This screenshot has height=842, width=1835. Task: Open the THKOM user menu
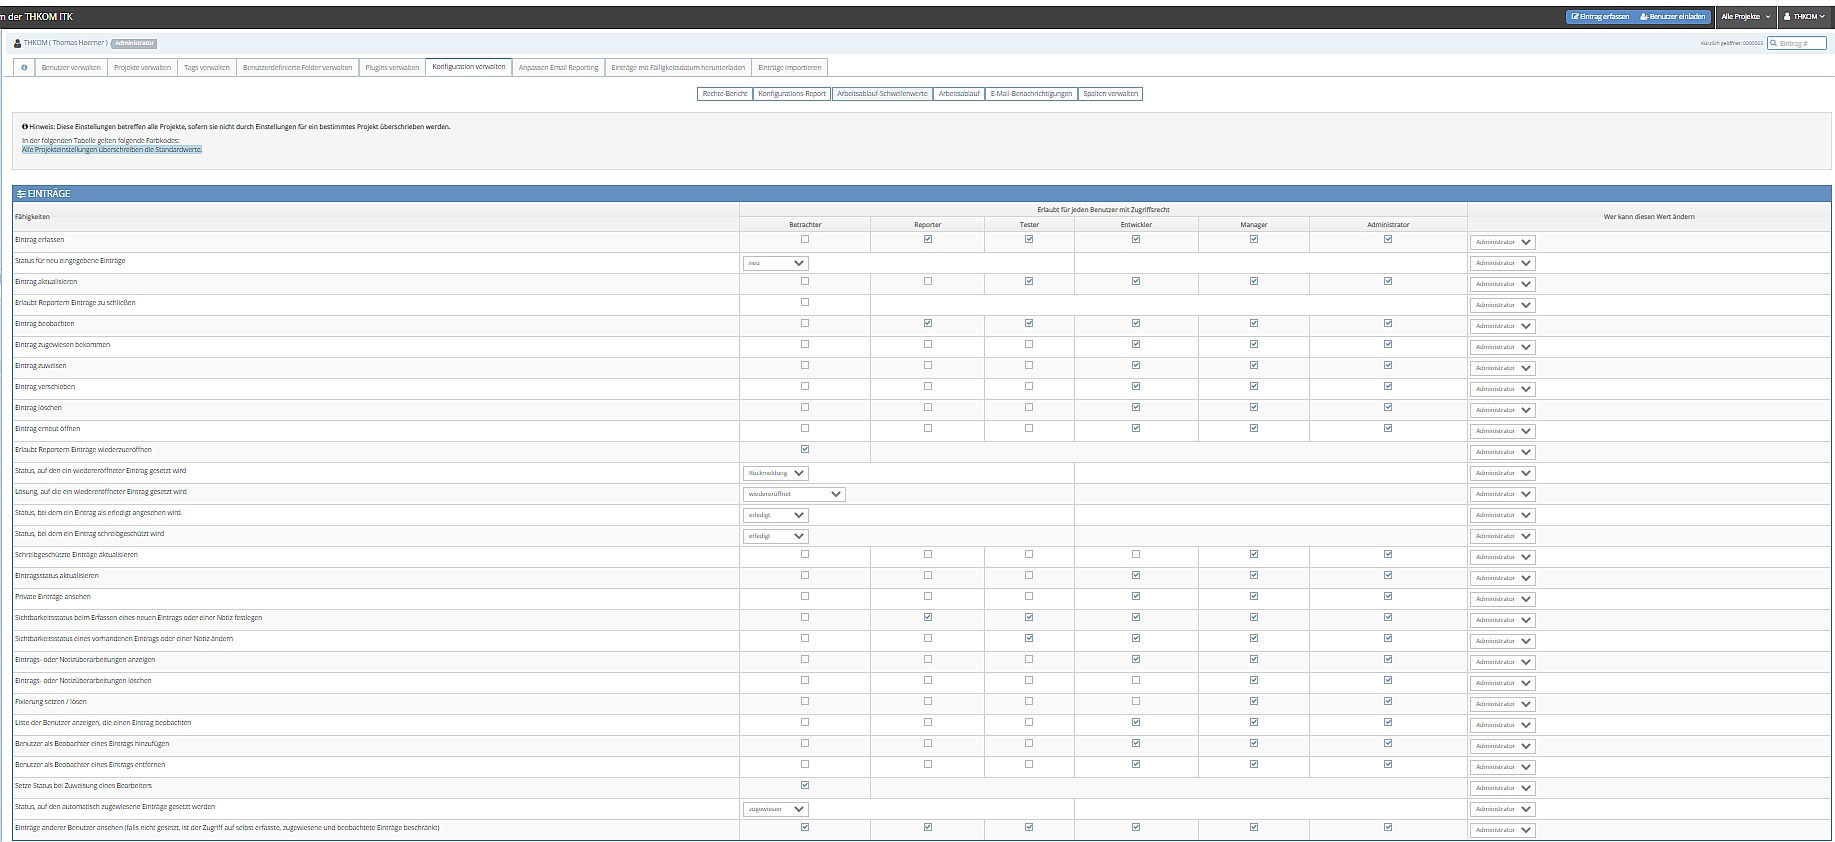click(x=1804, y=17)
